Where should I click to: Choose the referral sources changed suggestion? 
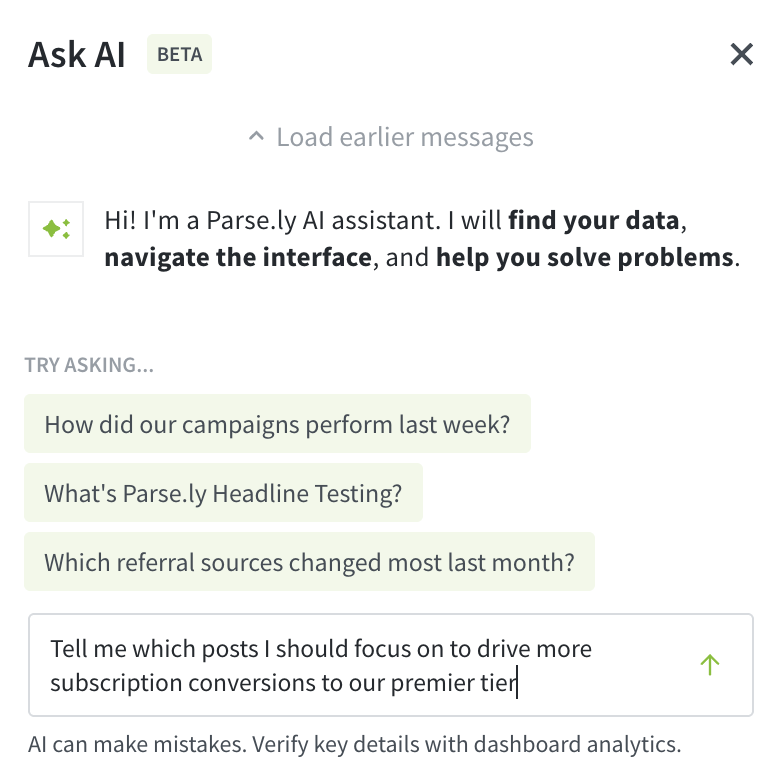coord(309,562)
